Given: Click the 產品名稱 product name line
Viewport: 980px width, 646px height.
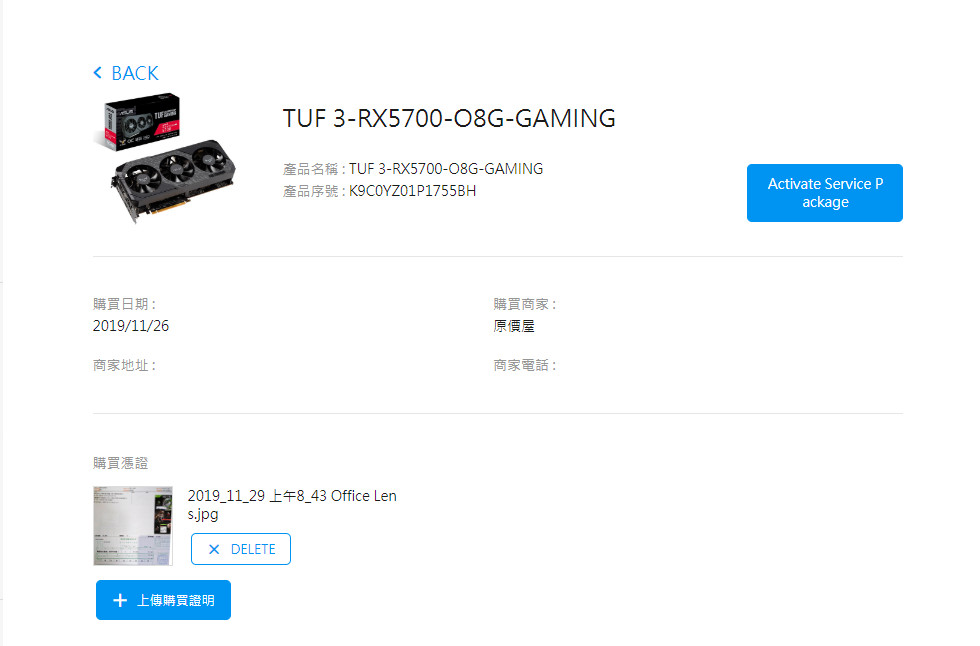Looking at the screenshot, I should pyautogui.click(x=412, y=169).
